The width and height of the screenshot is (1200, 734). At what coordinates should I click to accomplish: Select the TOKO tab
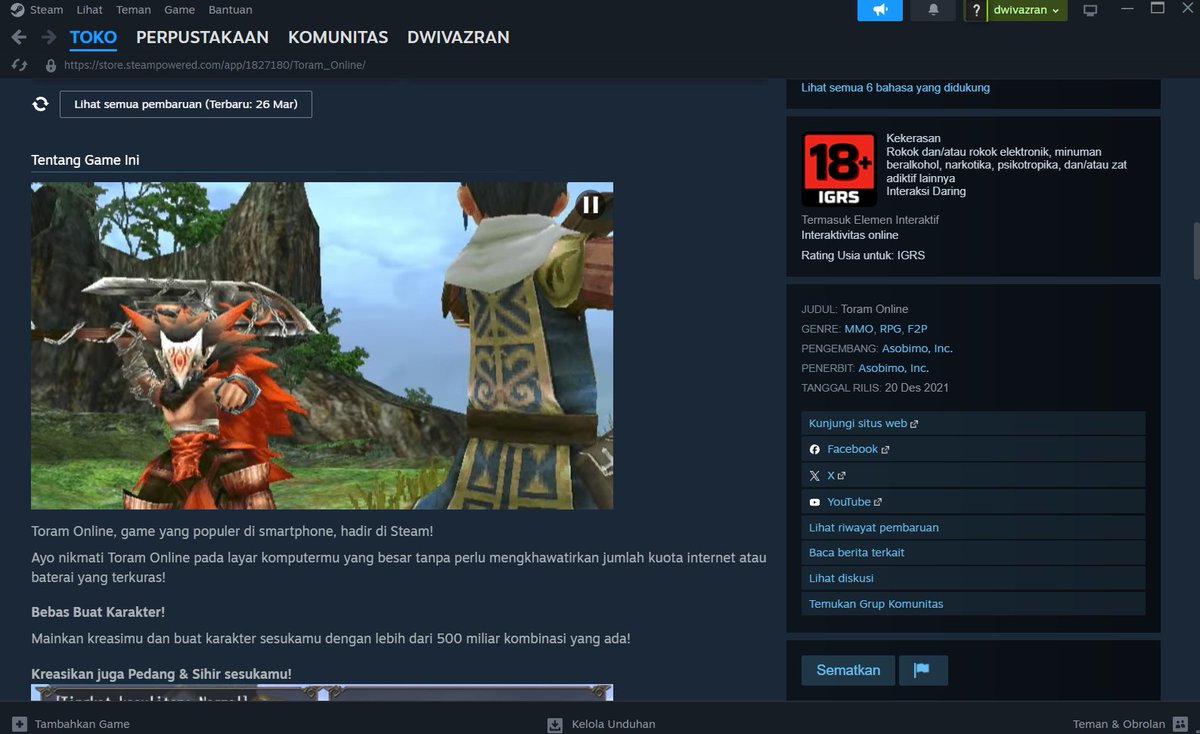click(x=93, y=37)
